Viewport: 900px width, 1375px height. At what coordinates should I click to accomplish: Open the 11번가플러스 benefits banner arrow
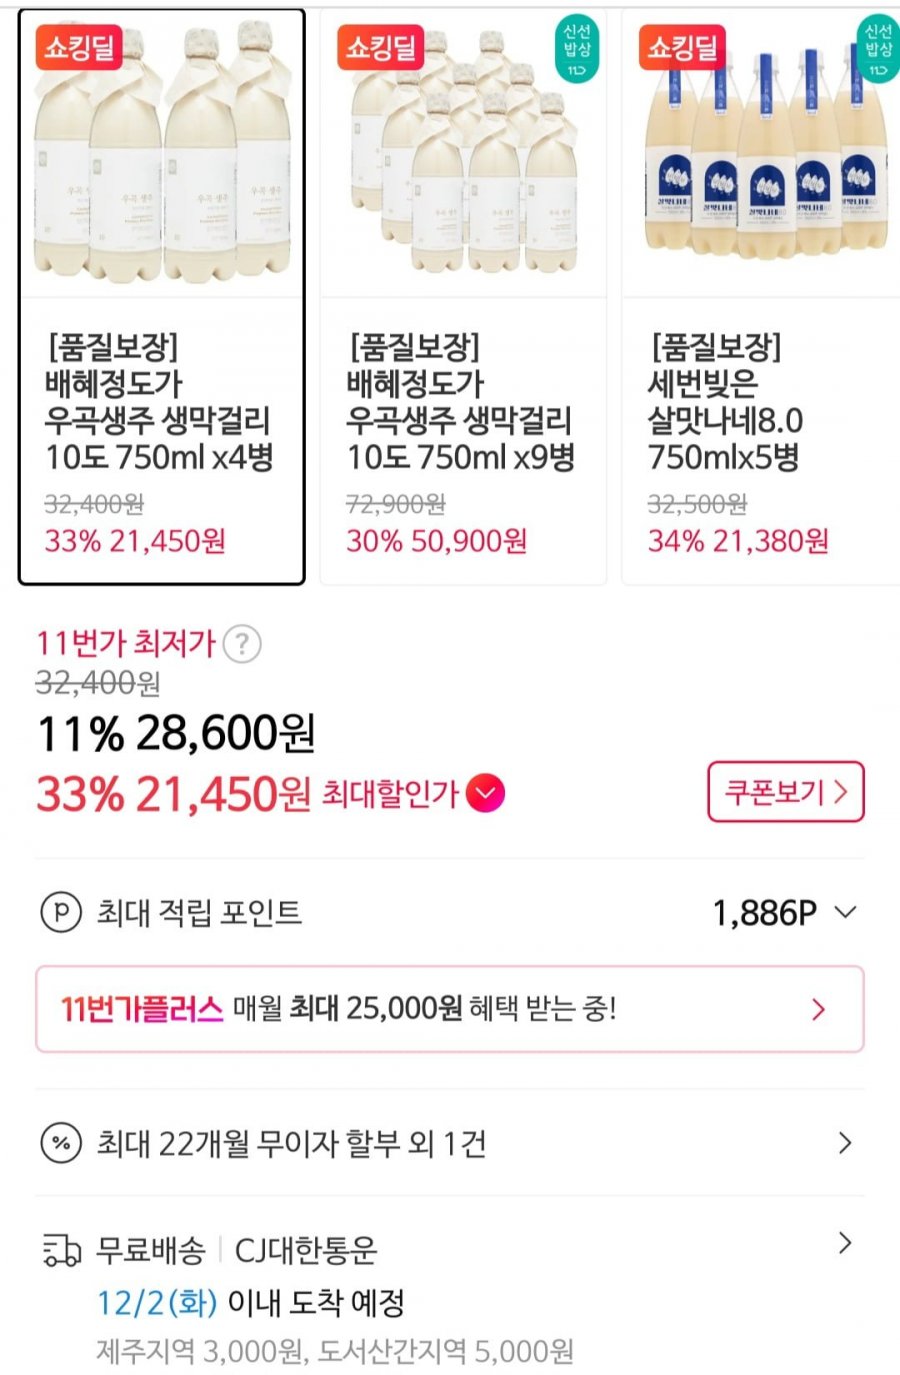pos(818,1009)
